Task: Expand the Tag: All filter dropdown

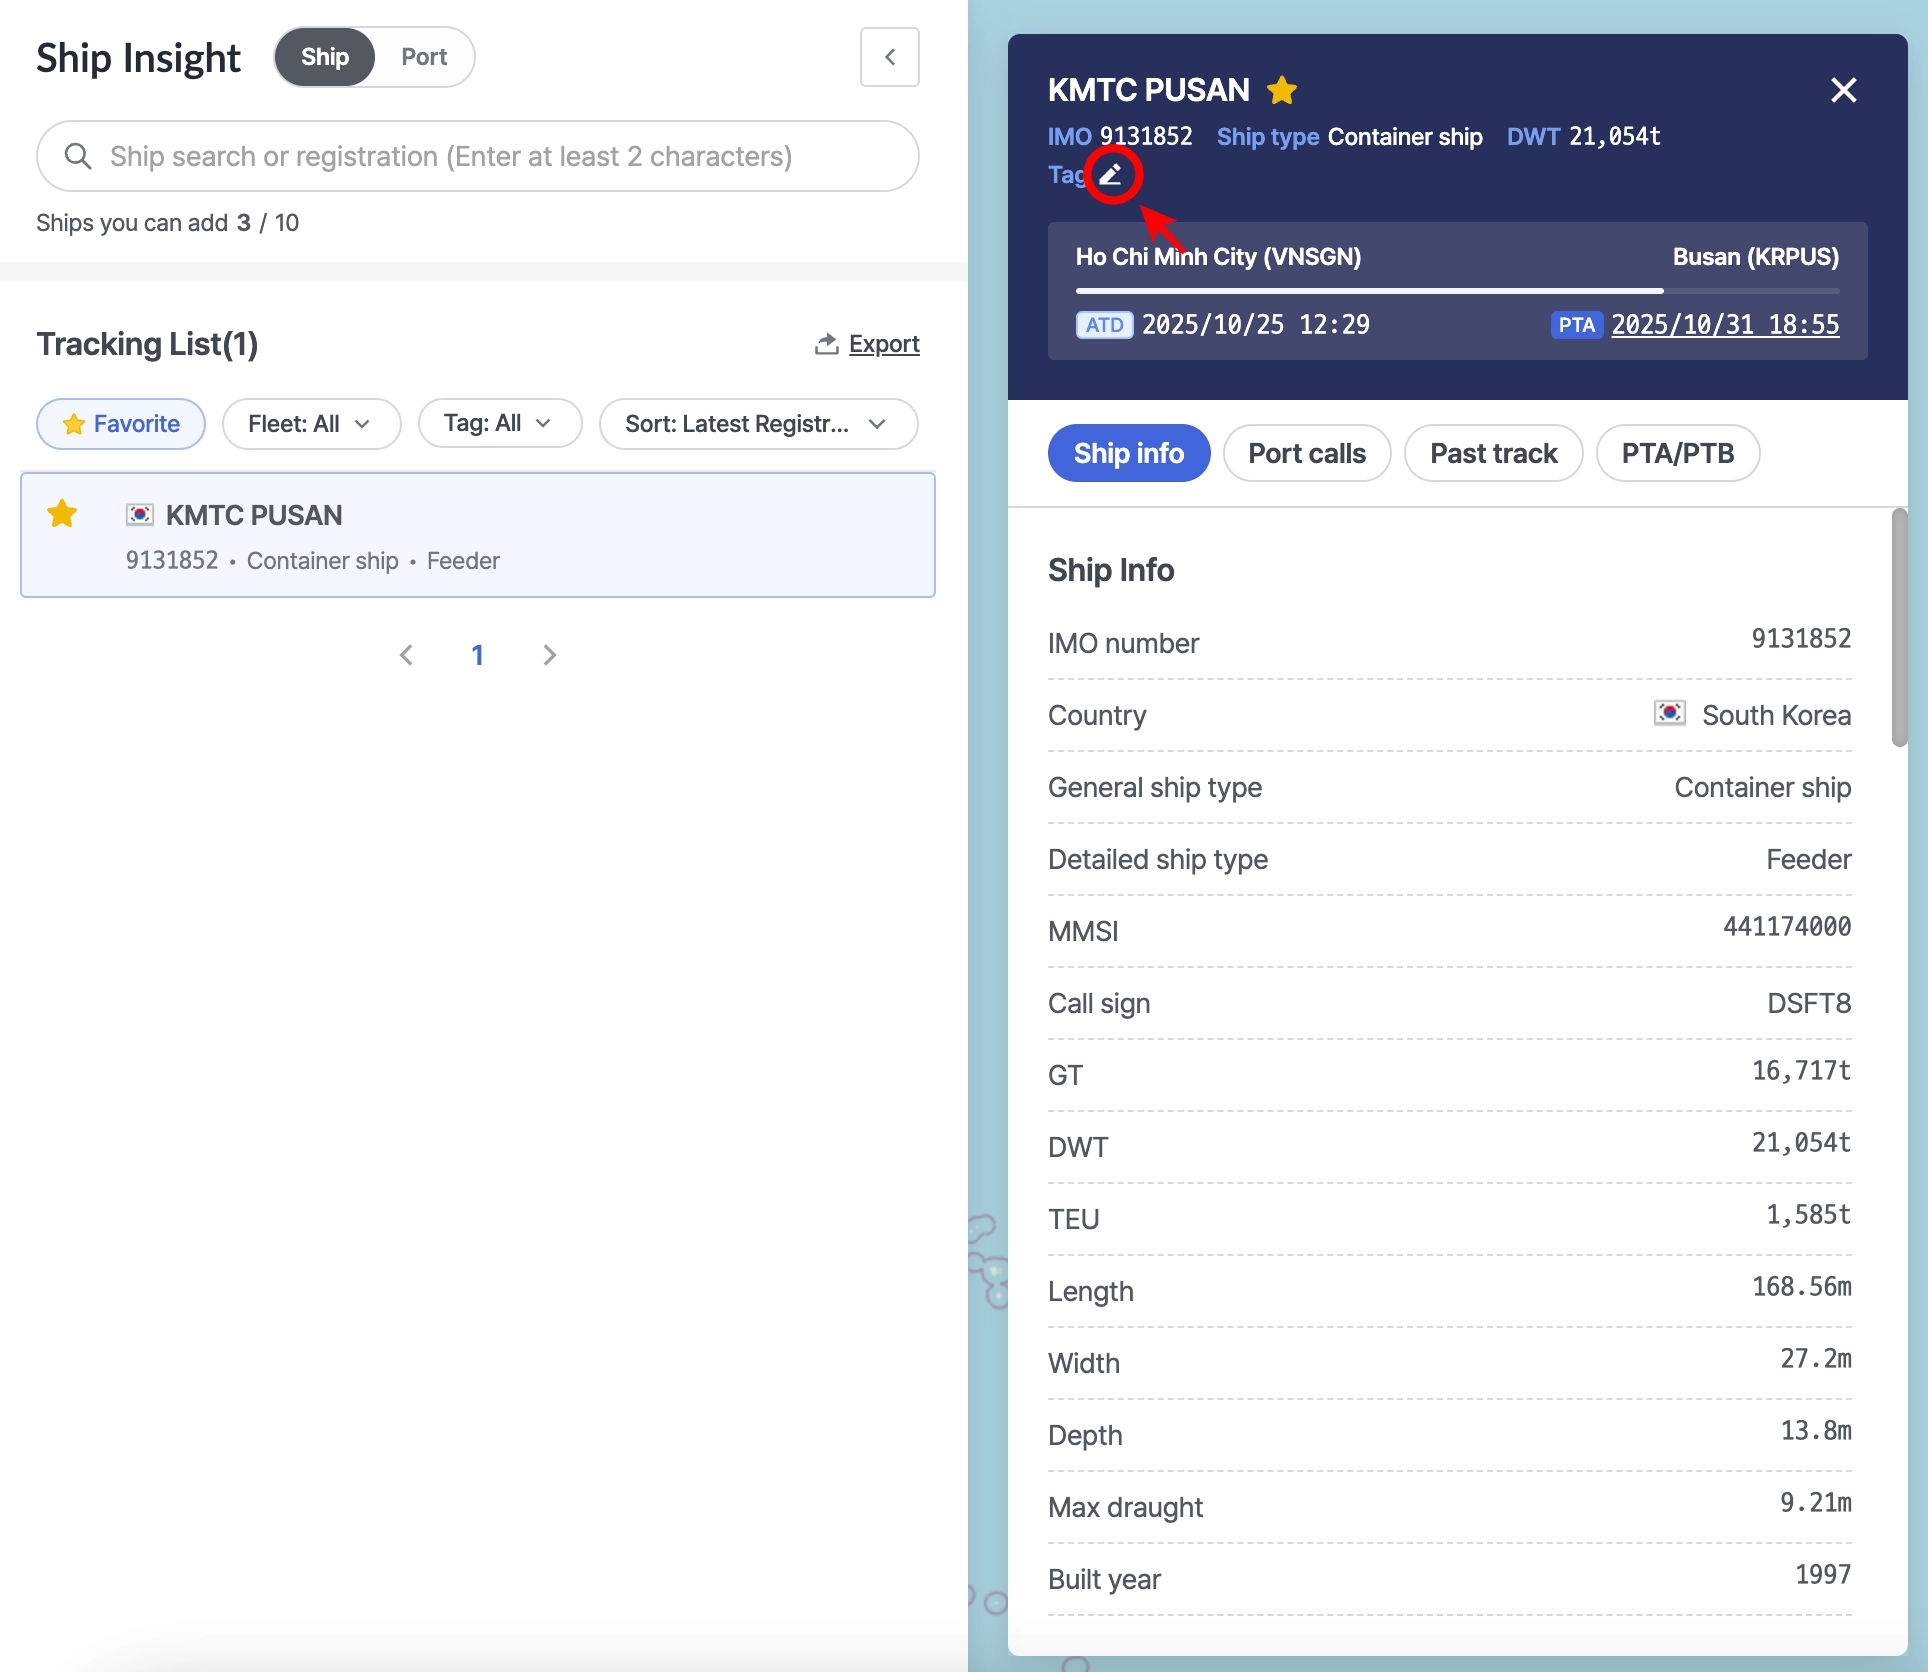Action: click(499, 424)
